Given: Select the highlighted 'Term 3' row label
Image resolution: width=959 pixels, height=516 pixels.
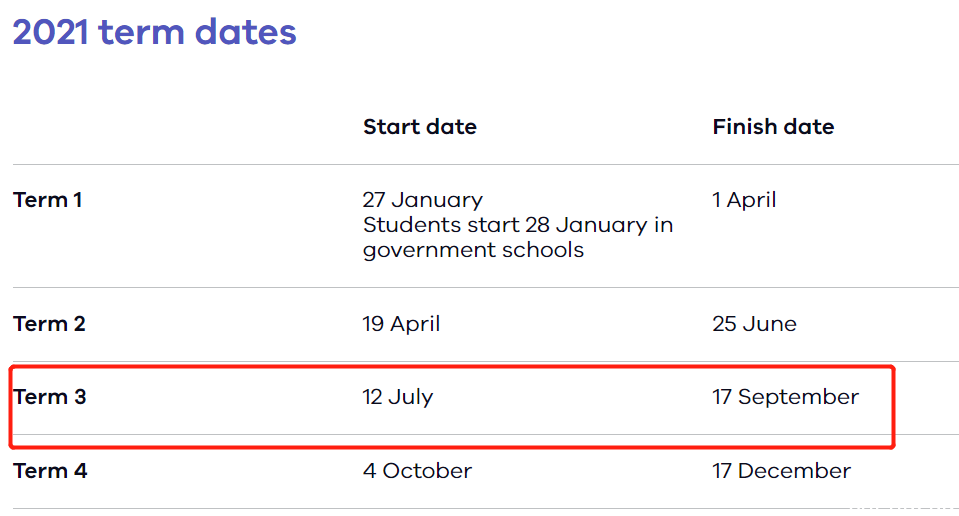Looking at the screenshot, I should 49,397.
